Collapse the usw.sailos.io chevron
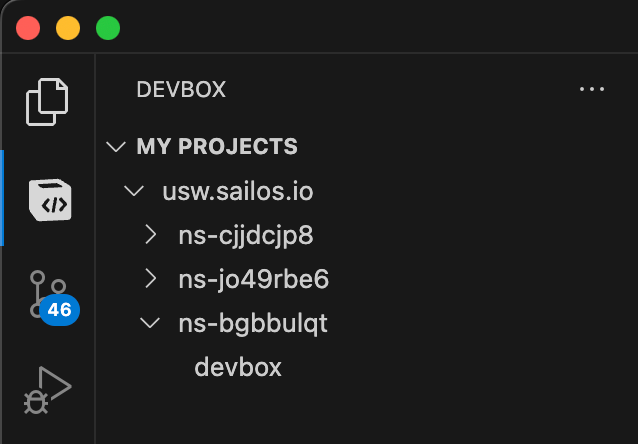The width and height of the screenshot is (638, 444). coord(134,190)
